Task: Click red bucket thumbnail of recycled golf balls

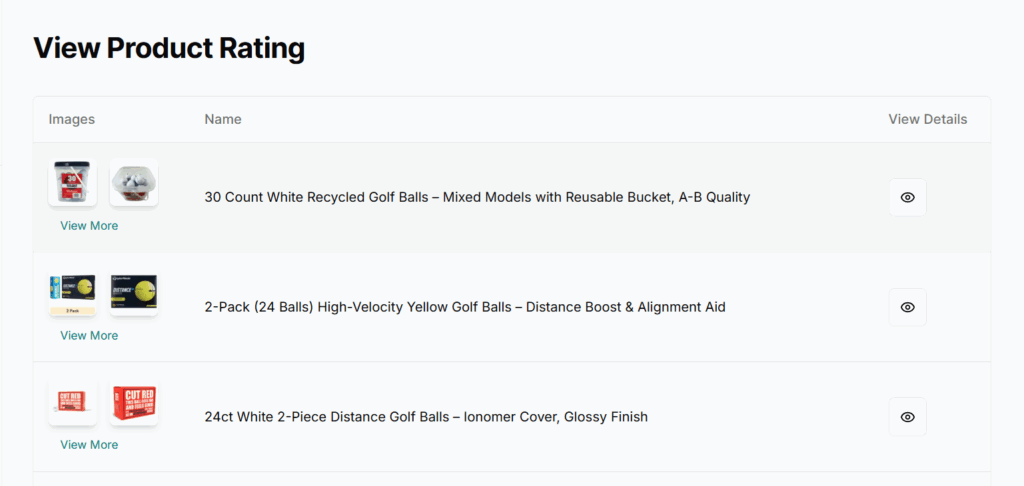Action: click(x=73, y=184)
